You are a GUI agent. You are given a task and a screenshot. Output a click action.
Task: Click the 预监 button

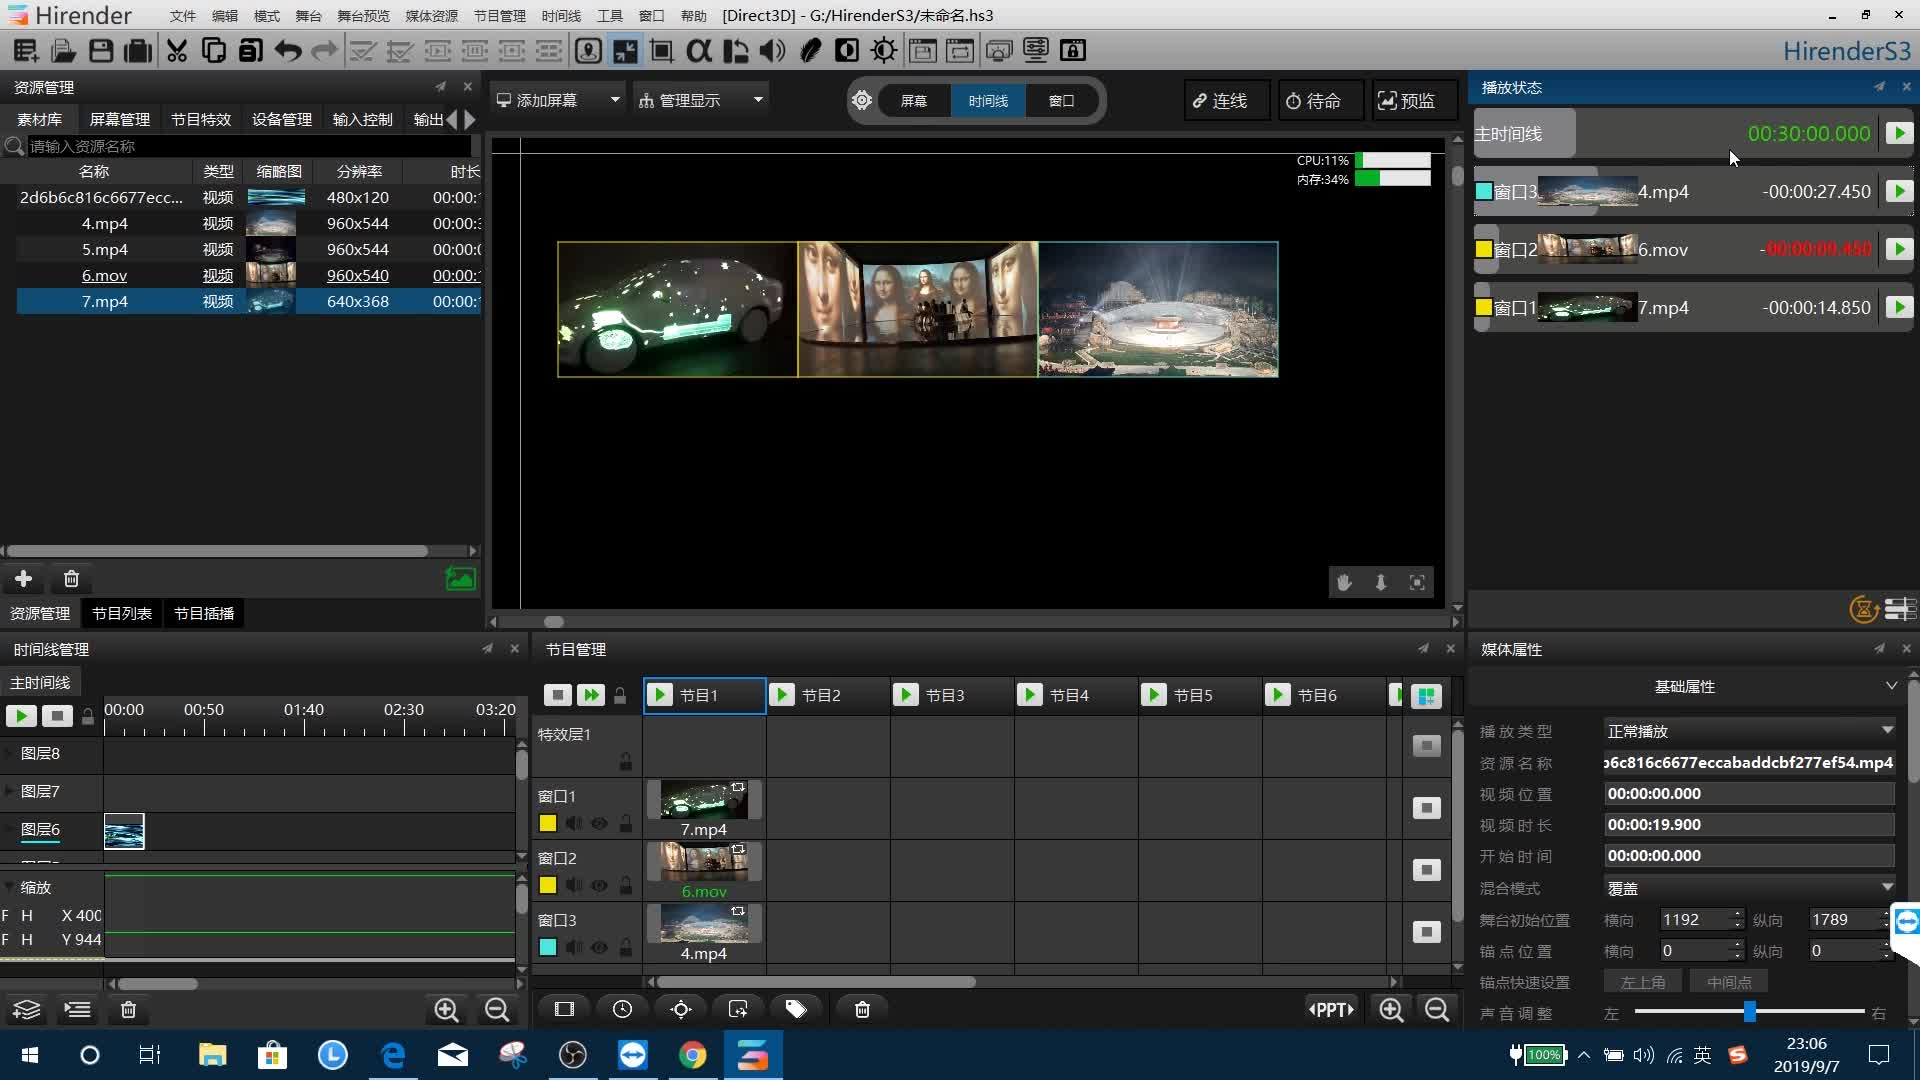point(1407,101)
